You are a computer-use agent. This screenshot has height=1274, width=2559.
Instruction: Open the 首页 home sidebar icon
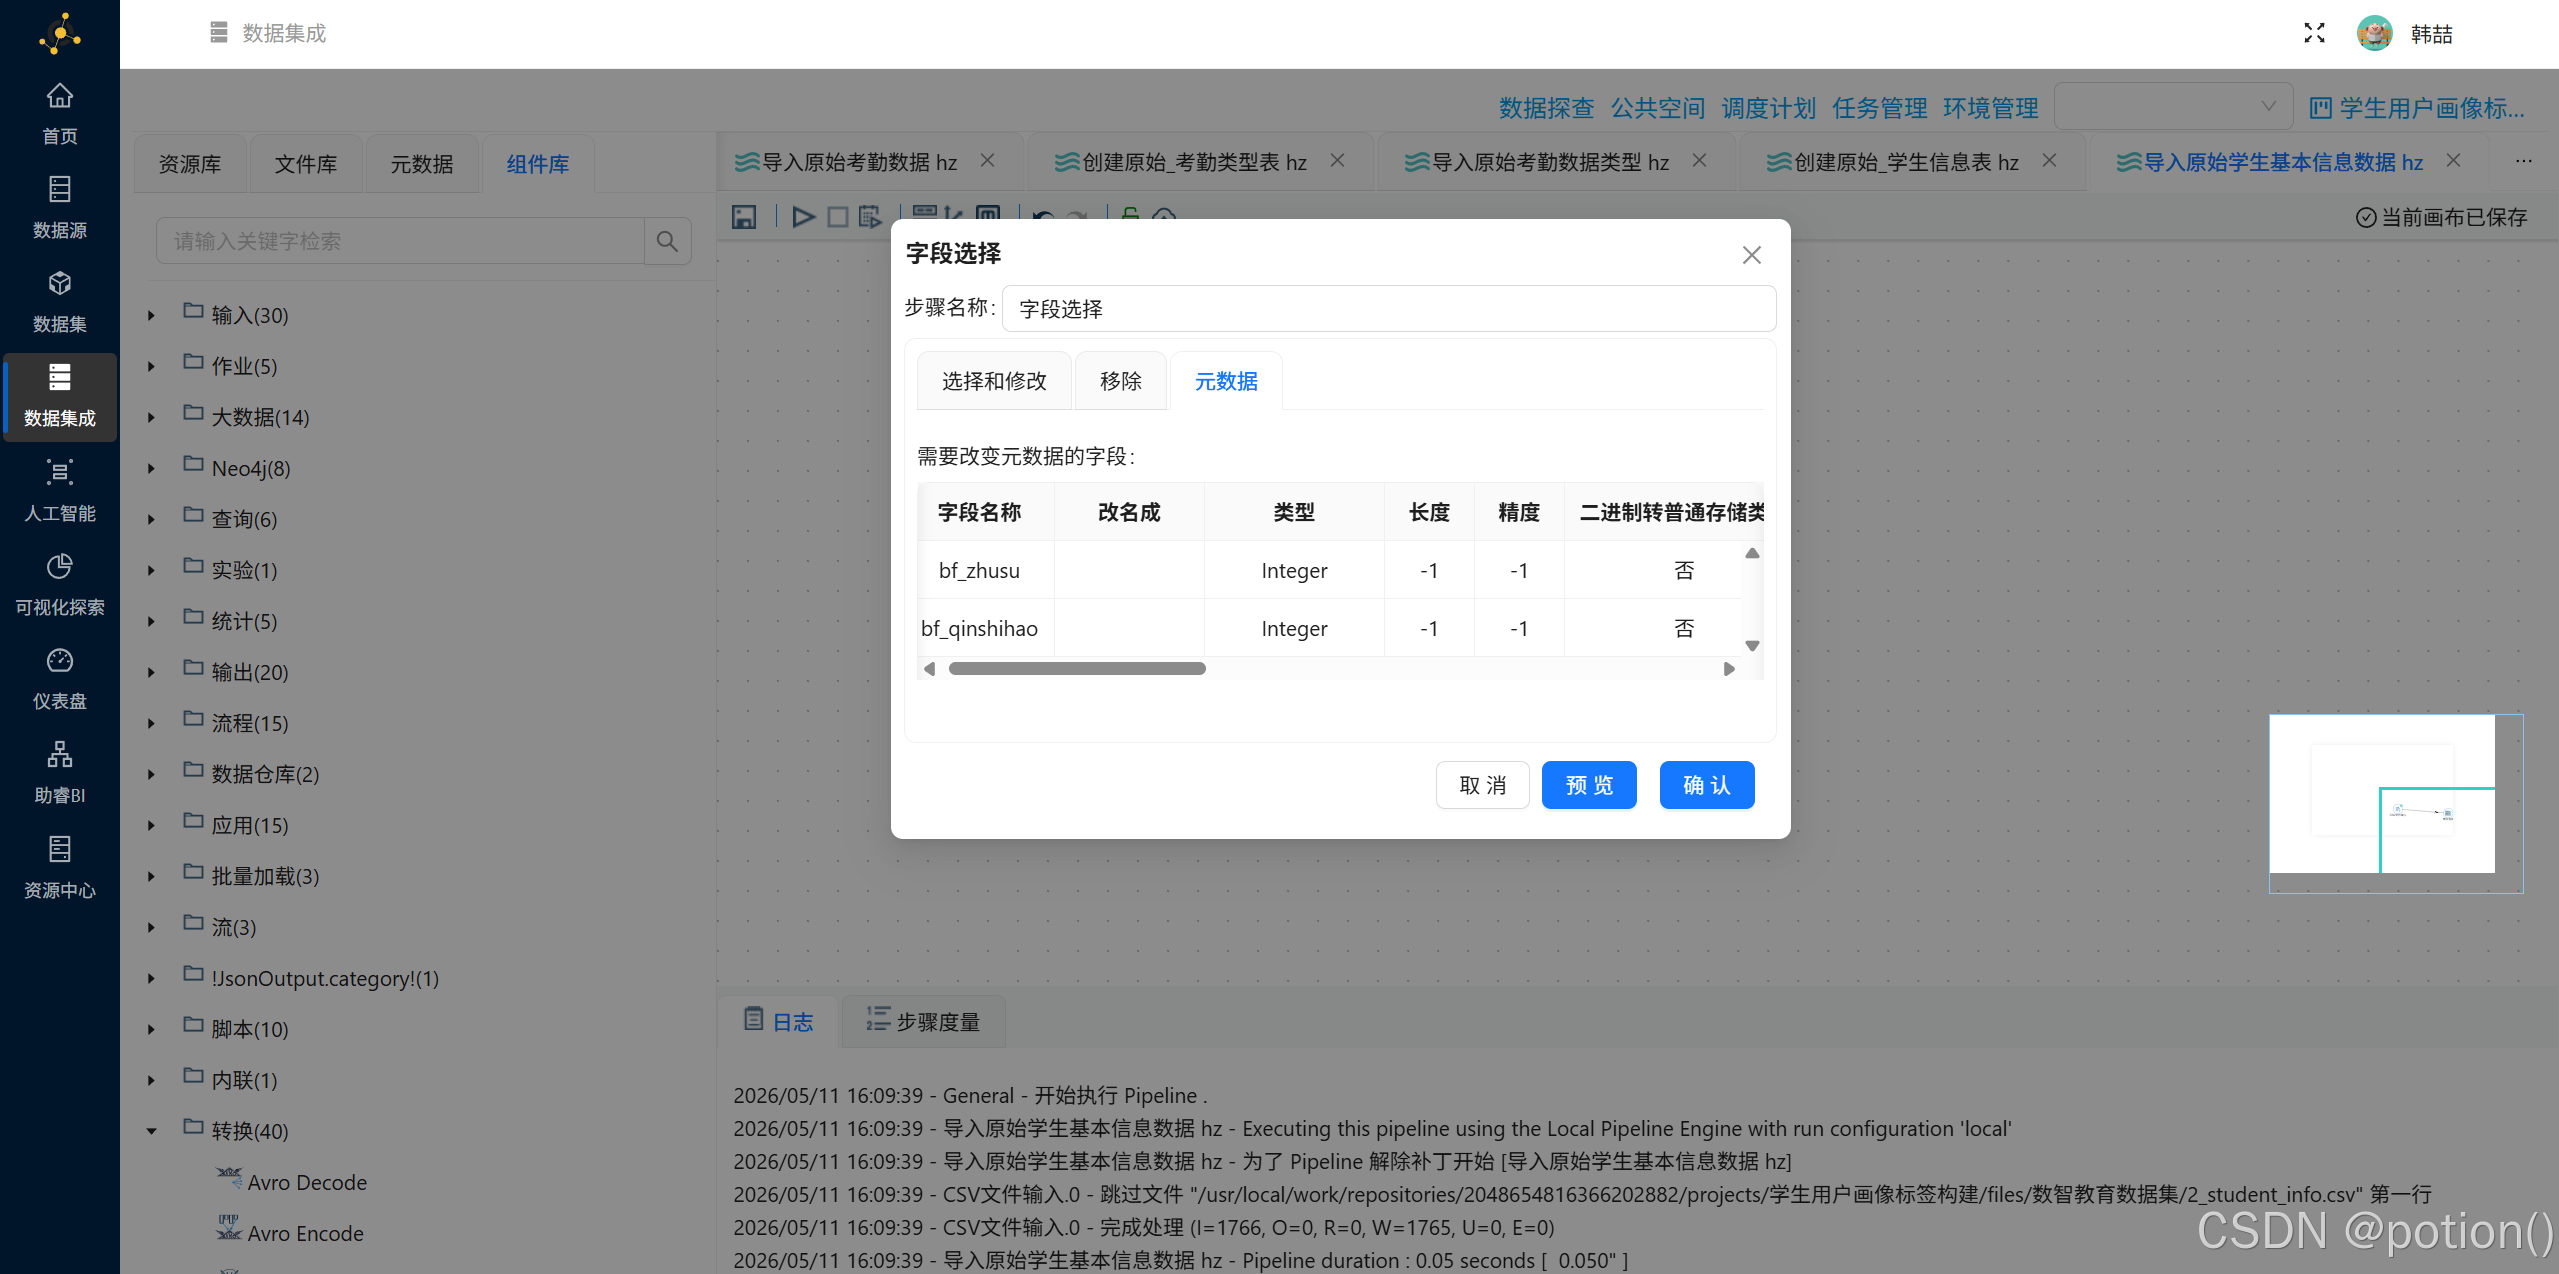60,113
